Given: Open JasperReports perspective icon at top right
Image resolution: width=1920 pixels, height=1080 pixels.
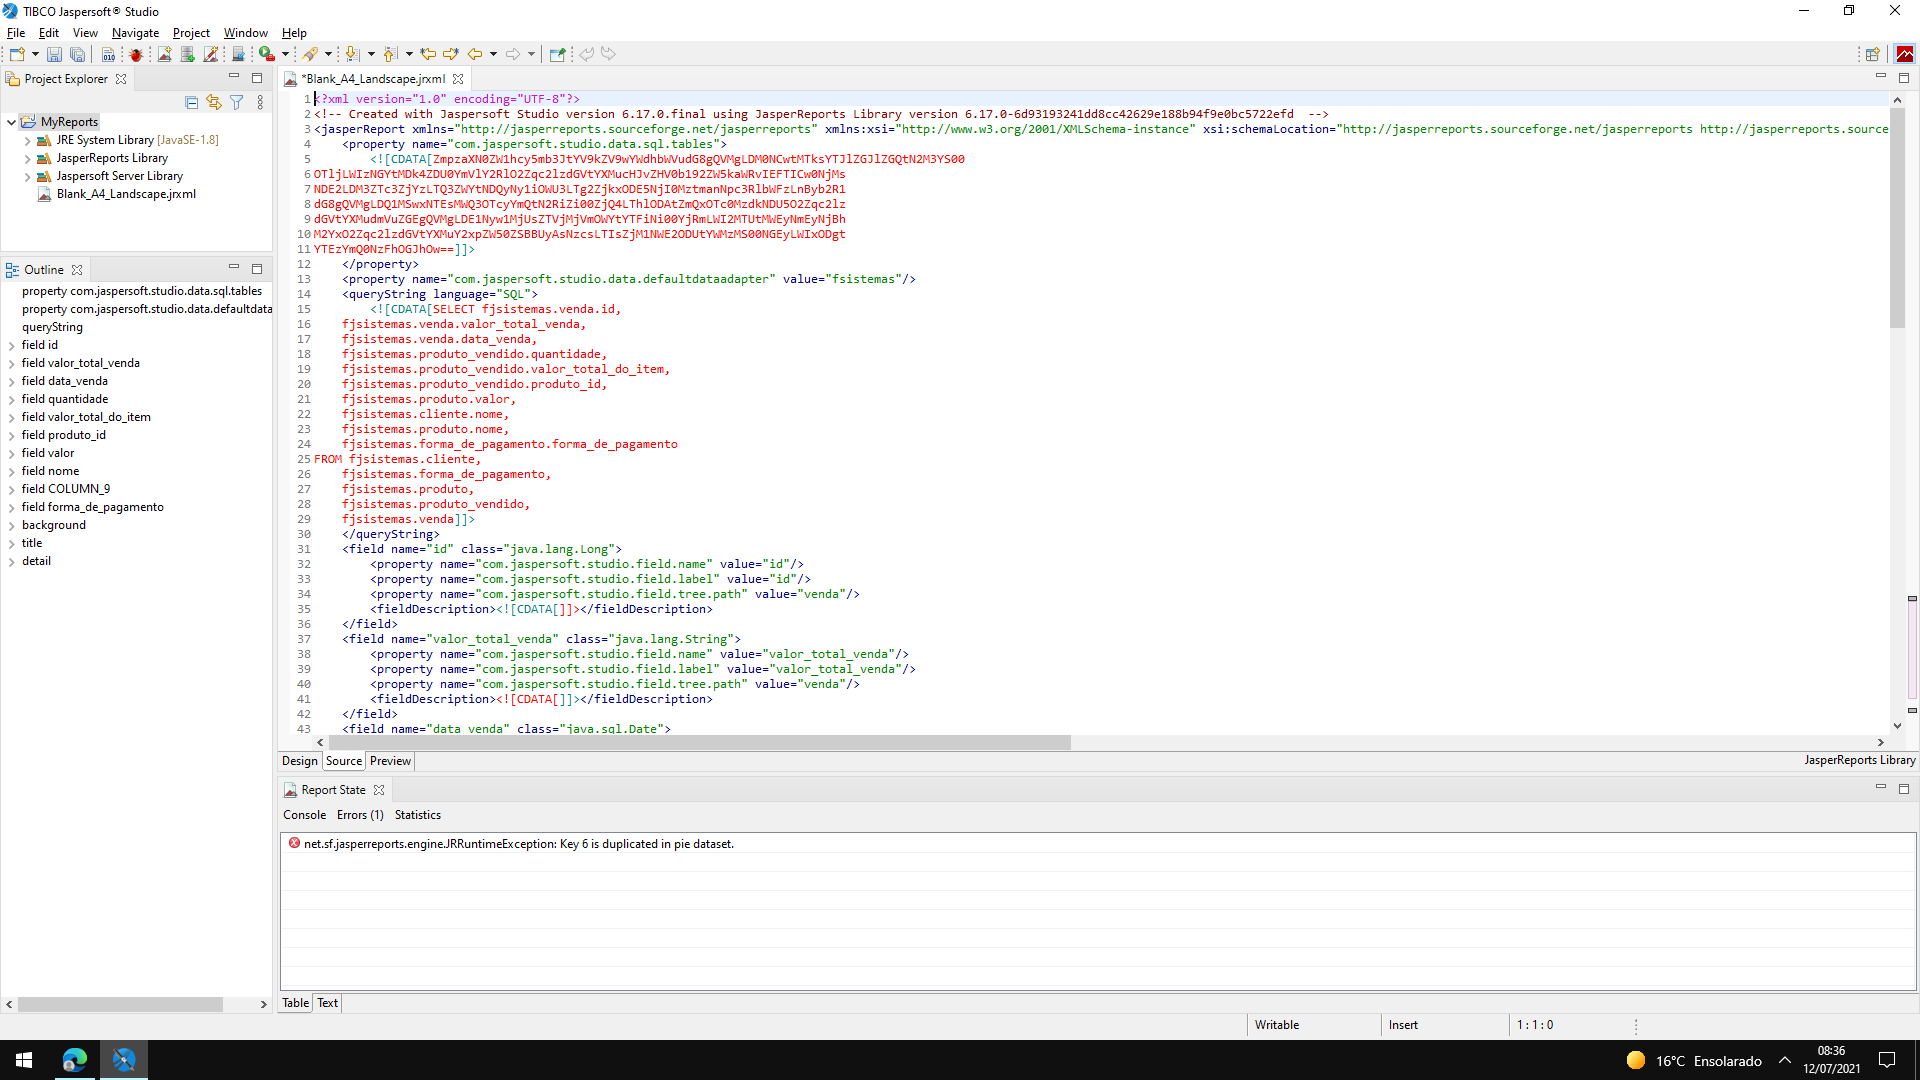Looking at the screenshot, I should 1905,54.
